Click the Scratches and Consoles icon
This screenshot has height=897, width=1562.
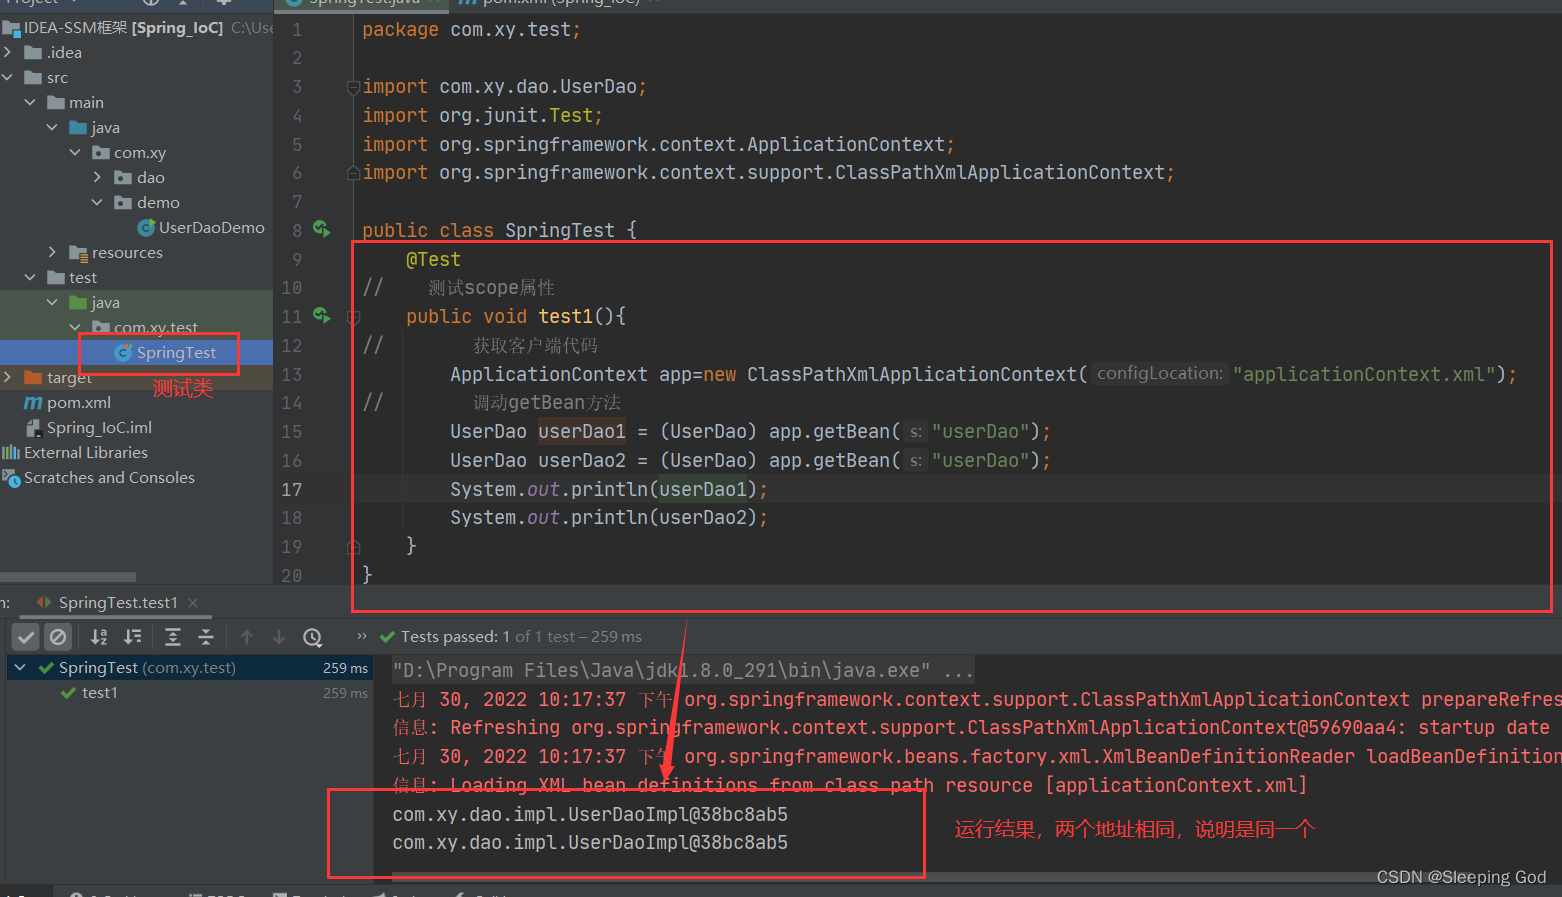(11, 478)
